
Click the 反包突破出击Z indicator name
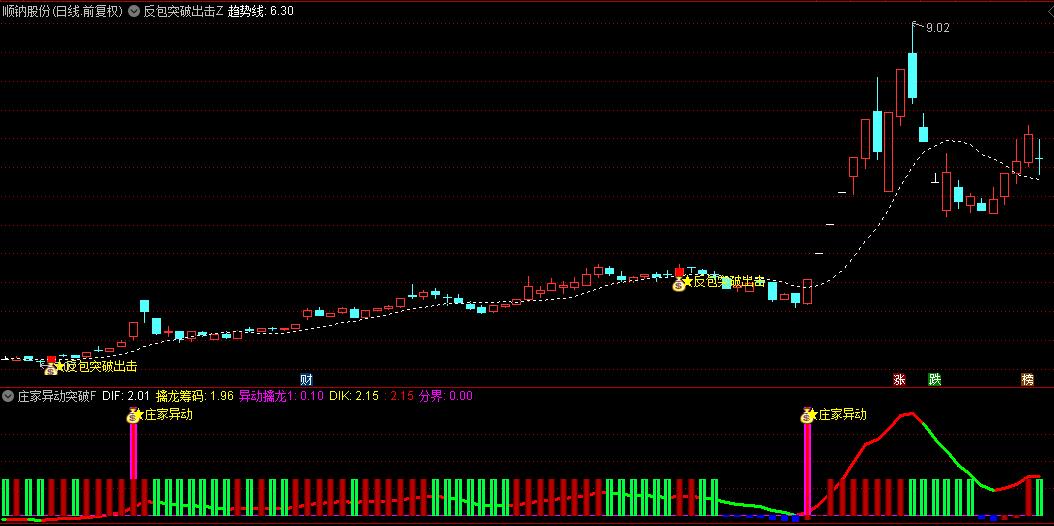(183, 11)
